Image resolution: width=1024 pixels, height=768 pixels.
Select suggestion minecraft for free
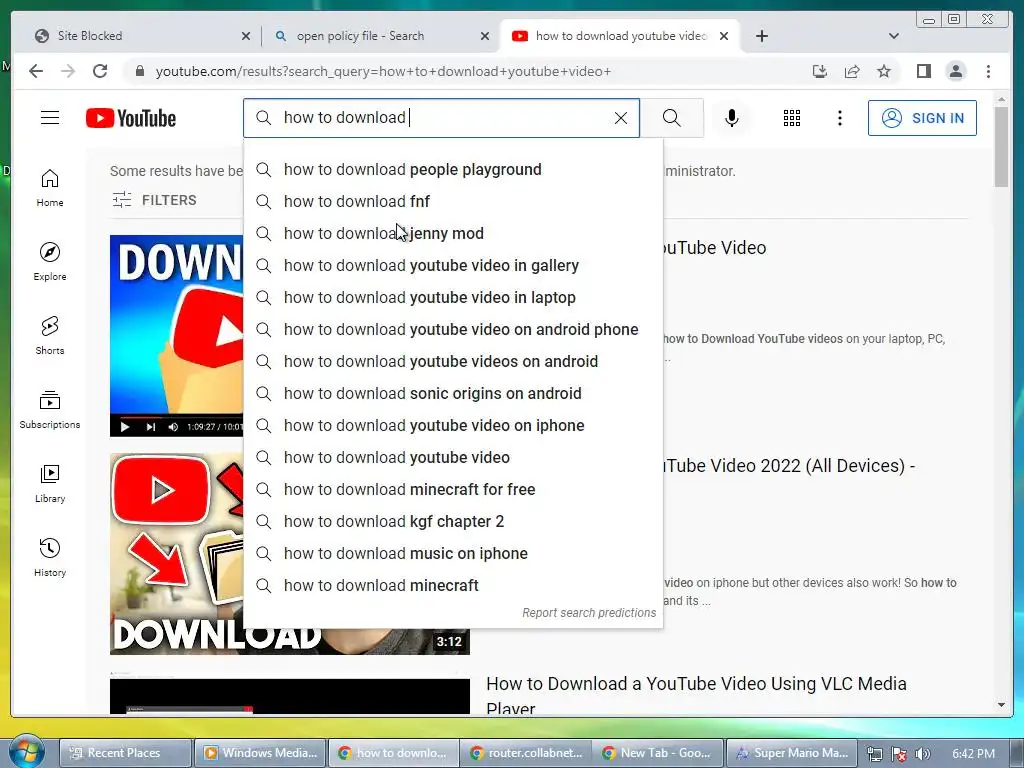click(x=453, y=490)
